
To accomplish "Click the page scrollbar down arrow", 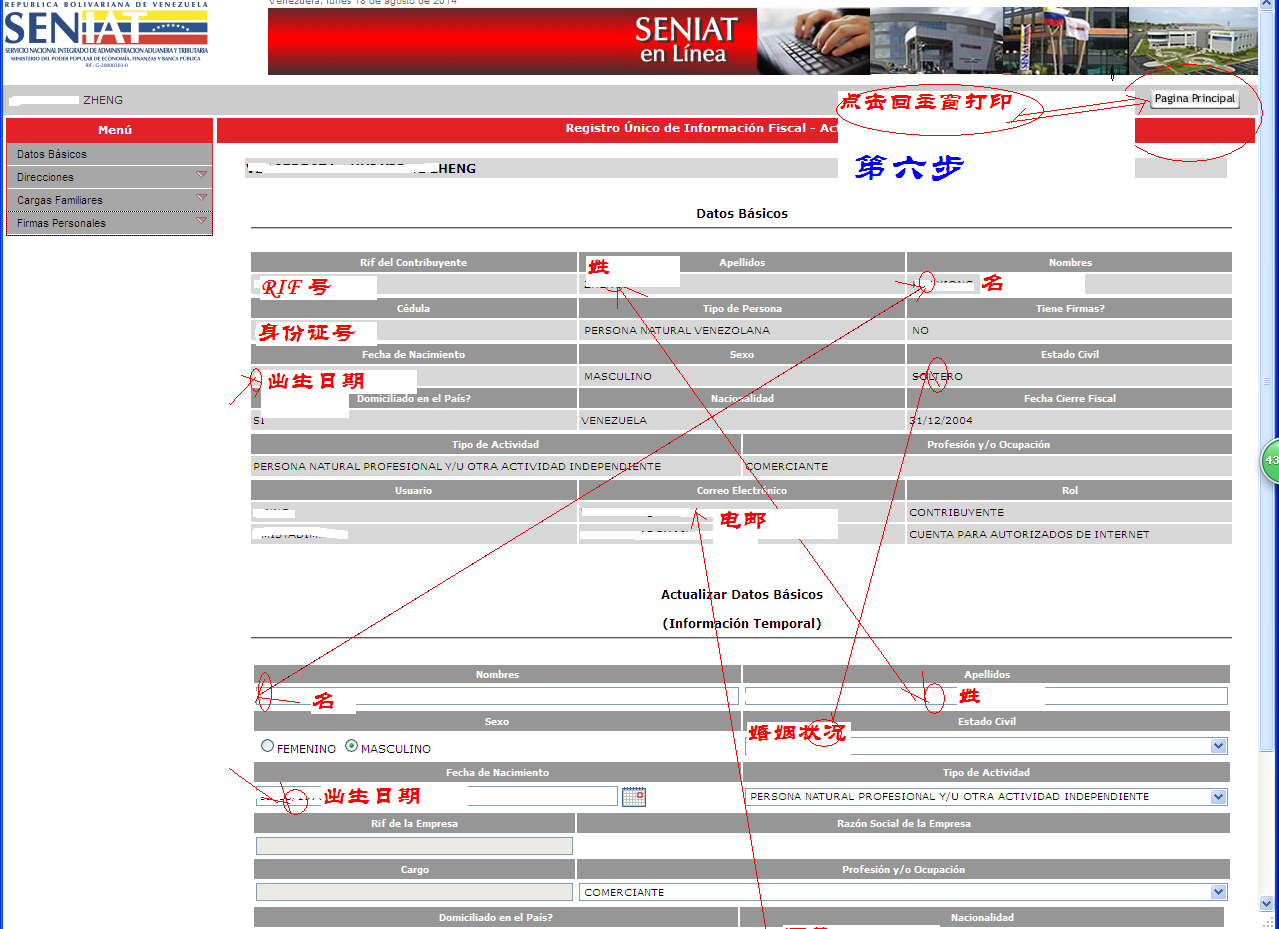I will pyautogui.click(x=1267, y=903).
